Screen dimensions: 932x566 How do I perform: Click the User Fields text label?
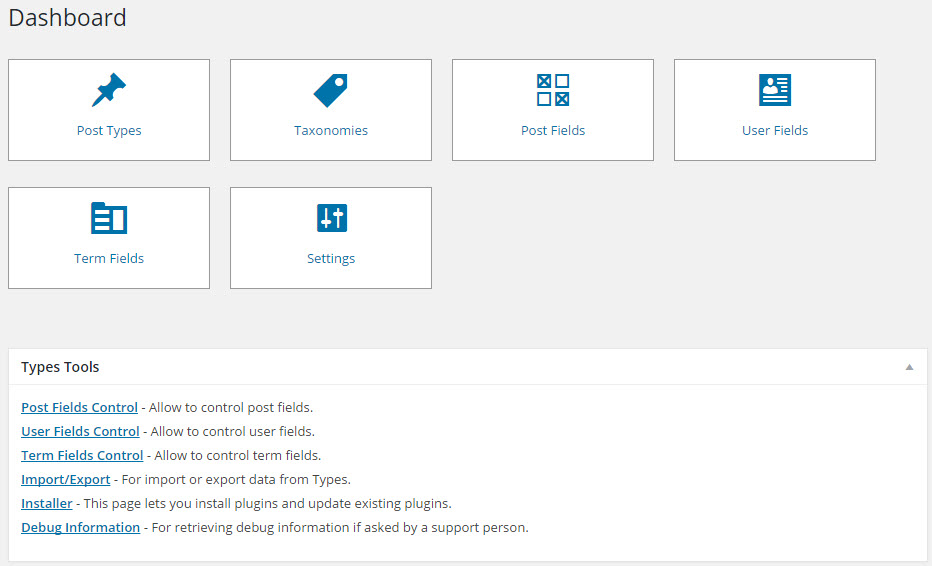pos(774,130)
